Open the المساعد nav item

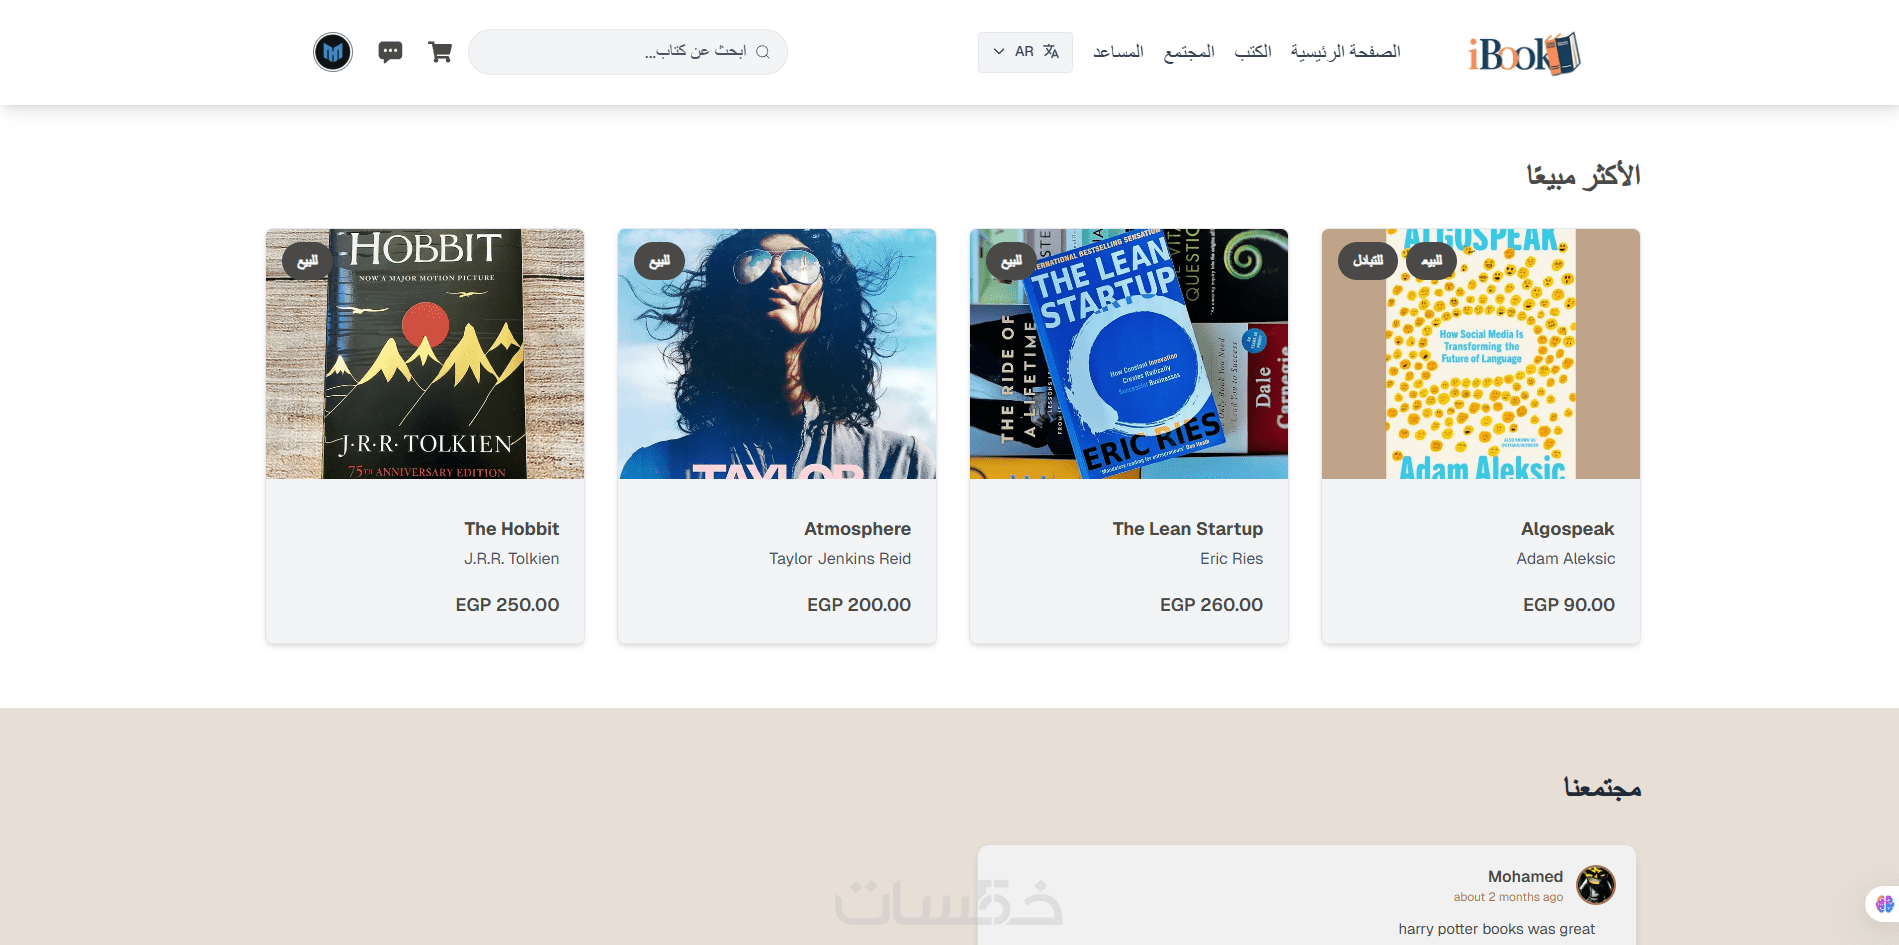pos(1118,52)
